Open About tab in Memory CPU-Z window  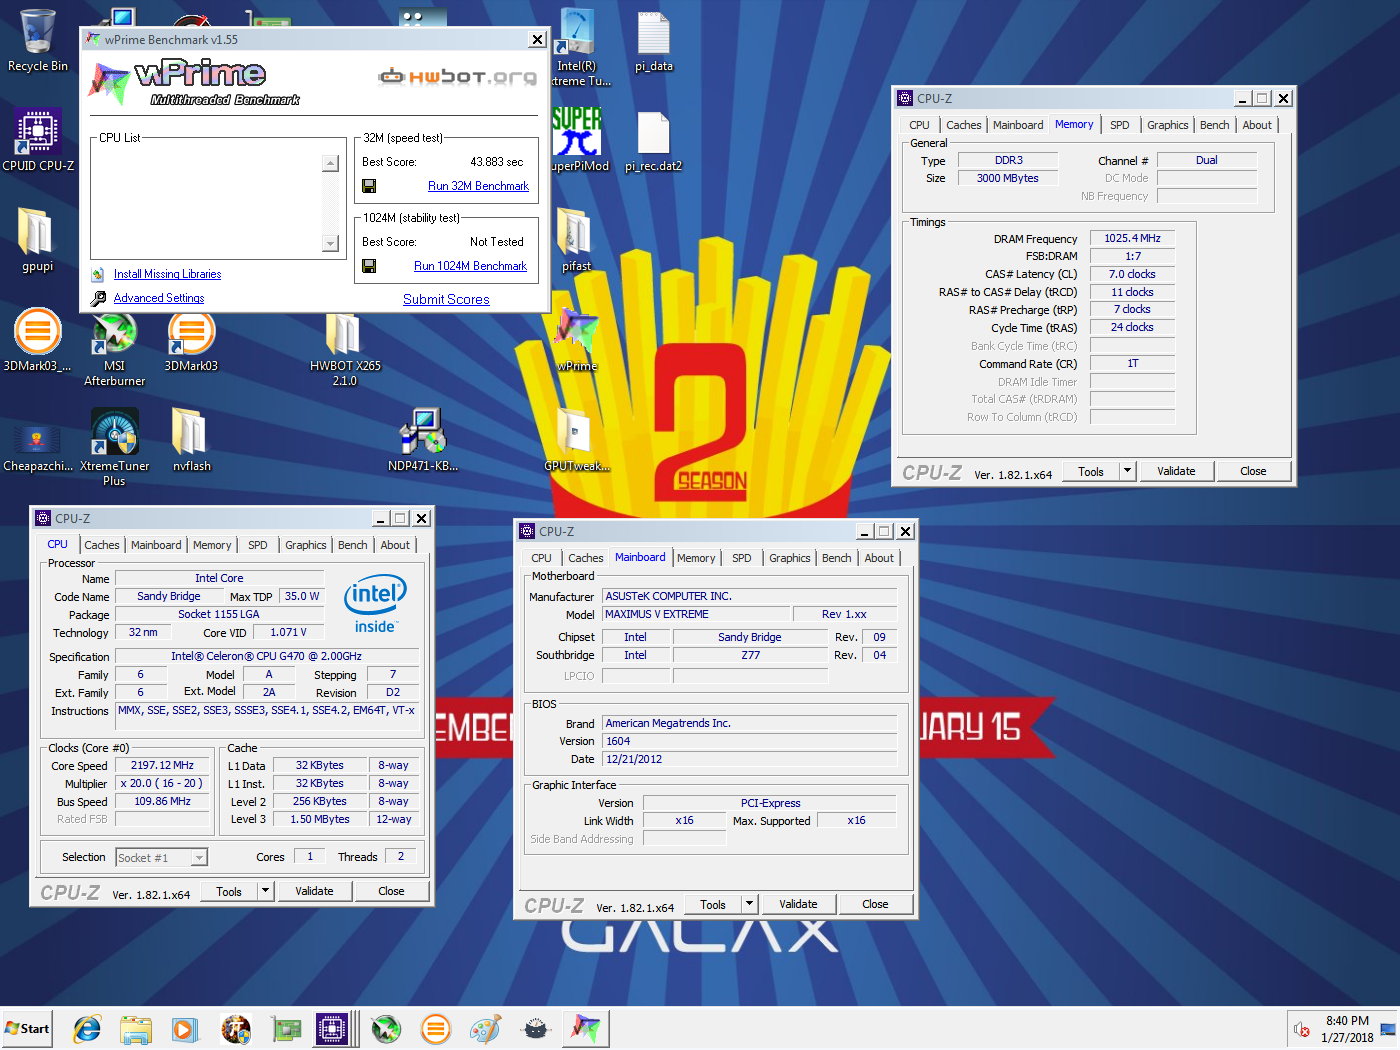1257,125
